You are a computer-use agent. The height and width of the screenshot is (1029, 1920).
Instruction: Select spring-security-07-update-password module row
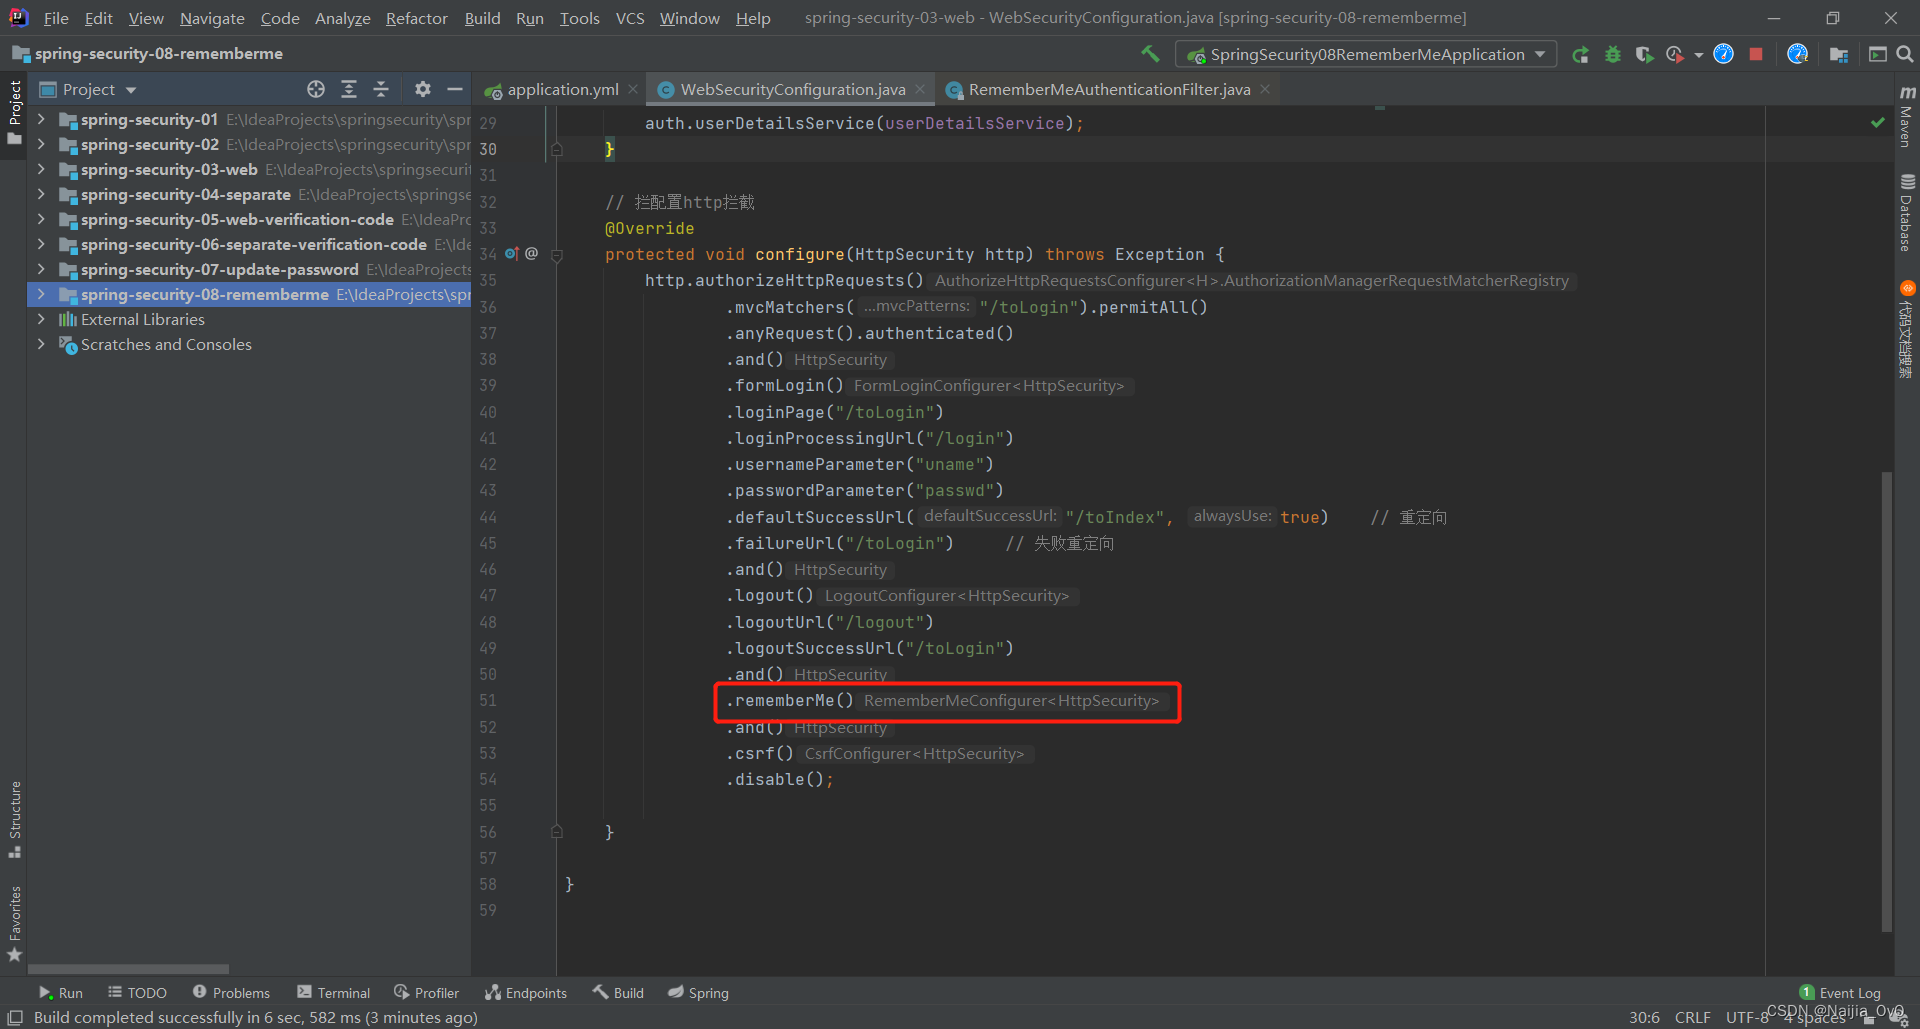coord(249,269)
